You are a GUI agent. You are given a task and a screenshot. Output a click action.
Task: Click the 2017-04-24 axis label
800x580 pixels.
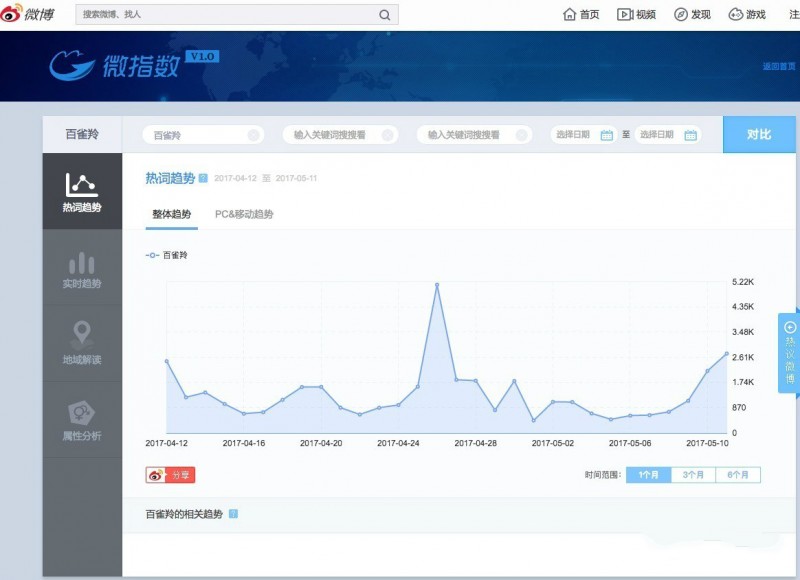(x=398, y=443)
